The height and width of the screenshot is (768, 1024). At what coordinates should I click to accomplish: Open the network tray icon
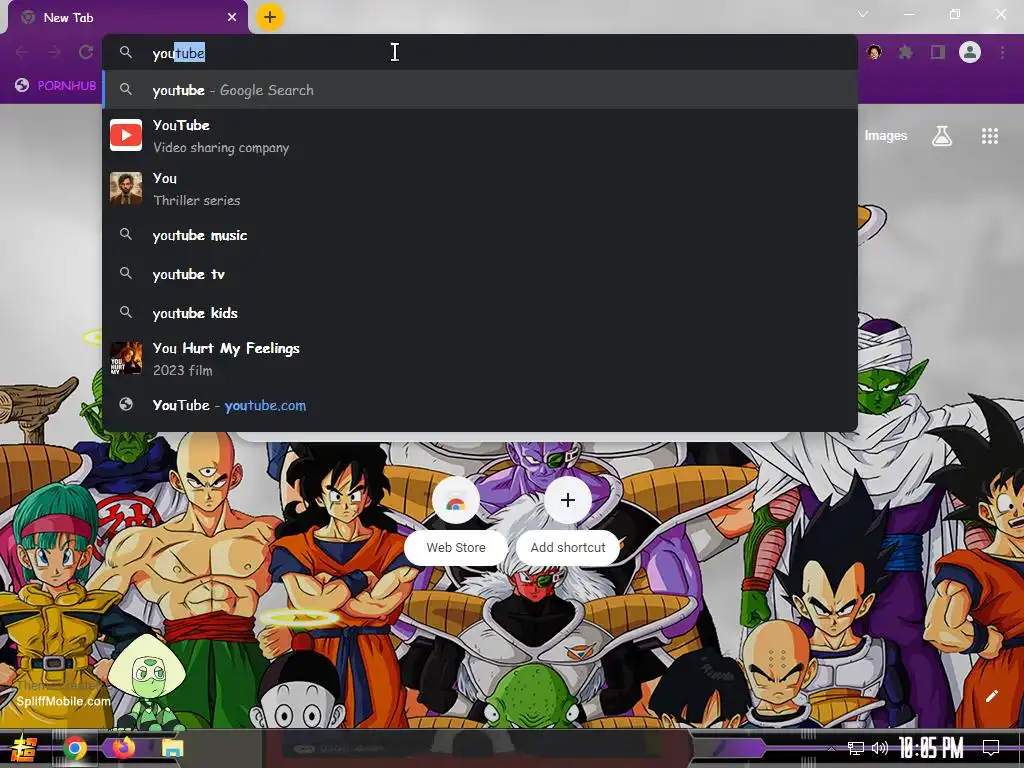tap(856, 748)
